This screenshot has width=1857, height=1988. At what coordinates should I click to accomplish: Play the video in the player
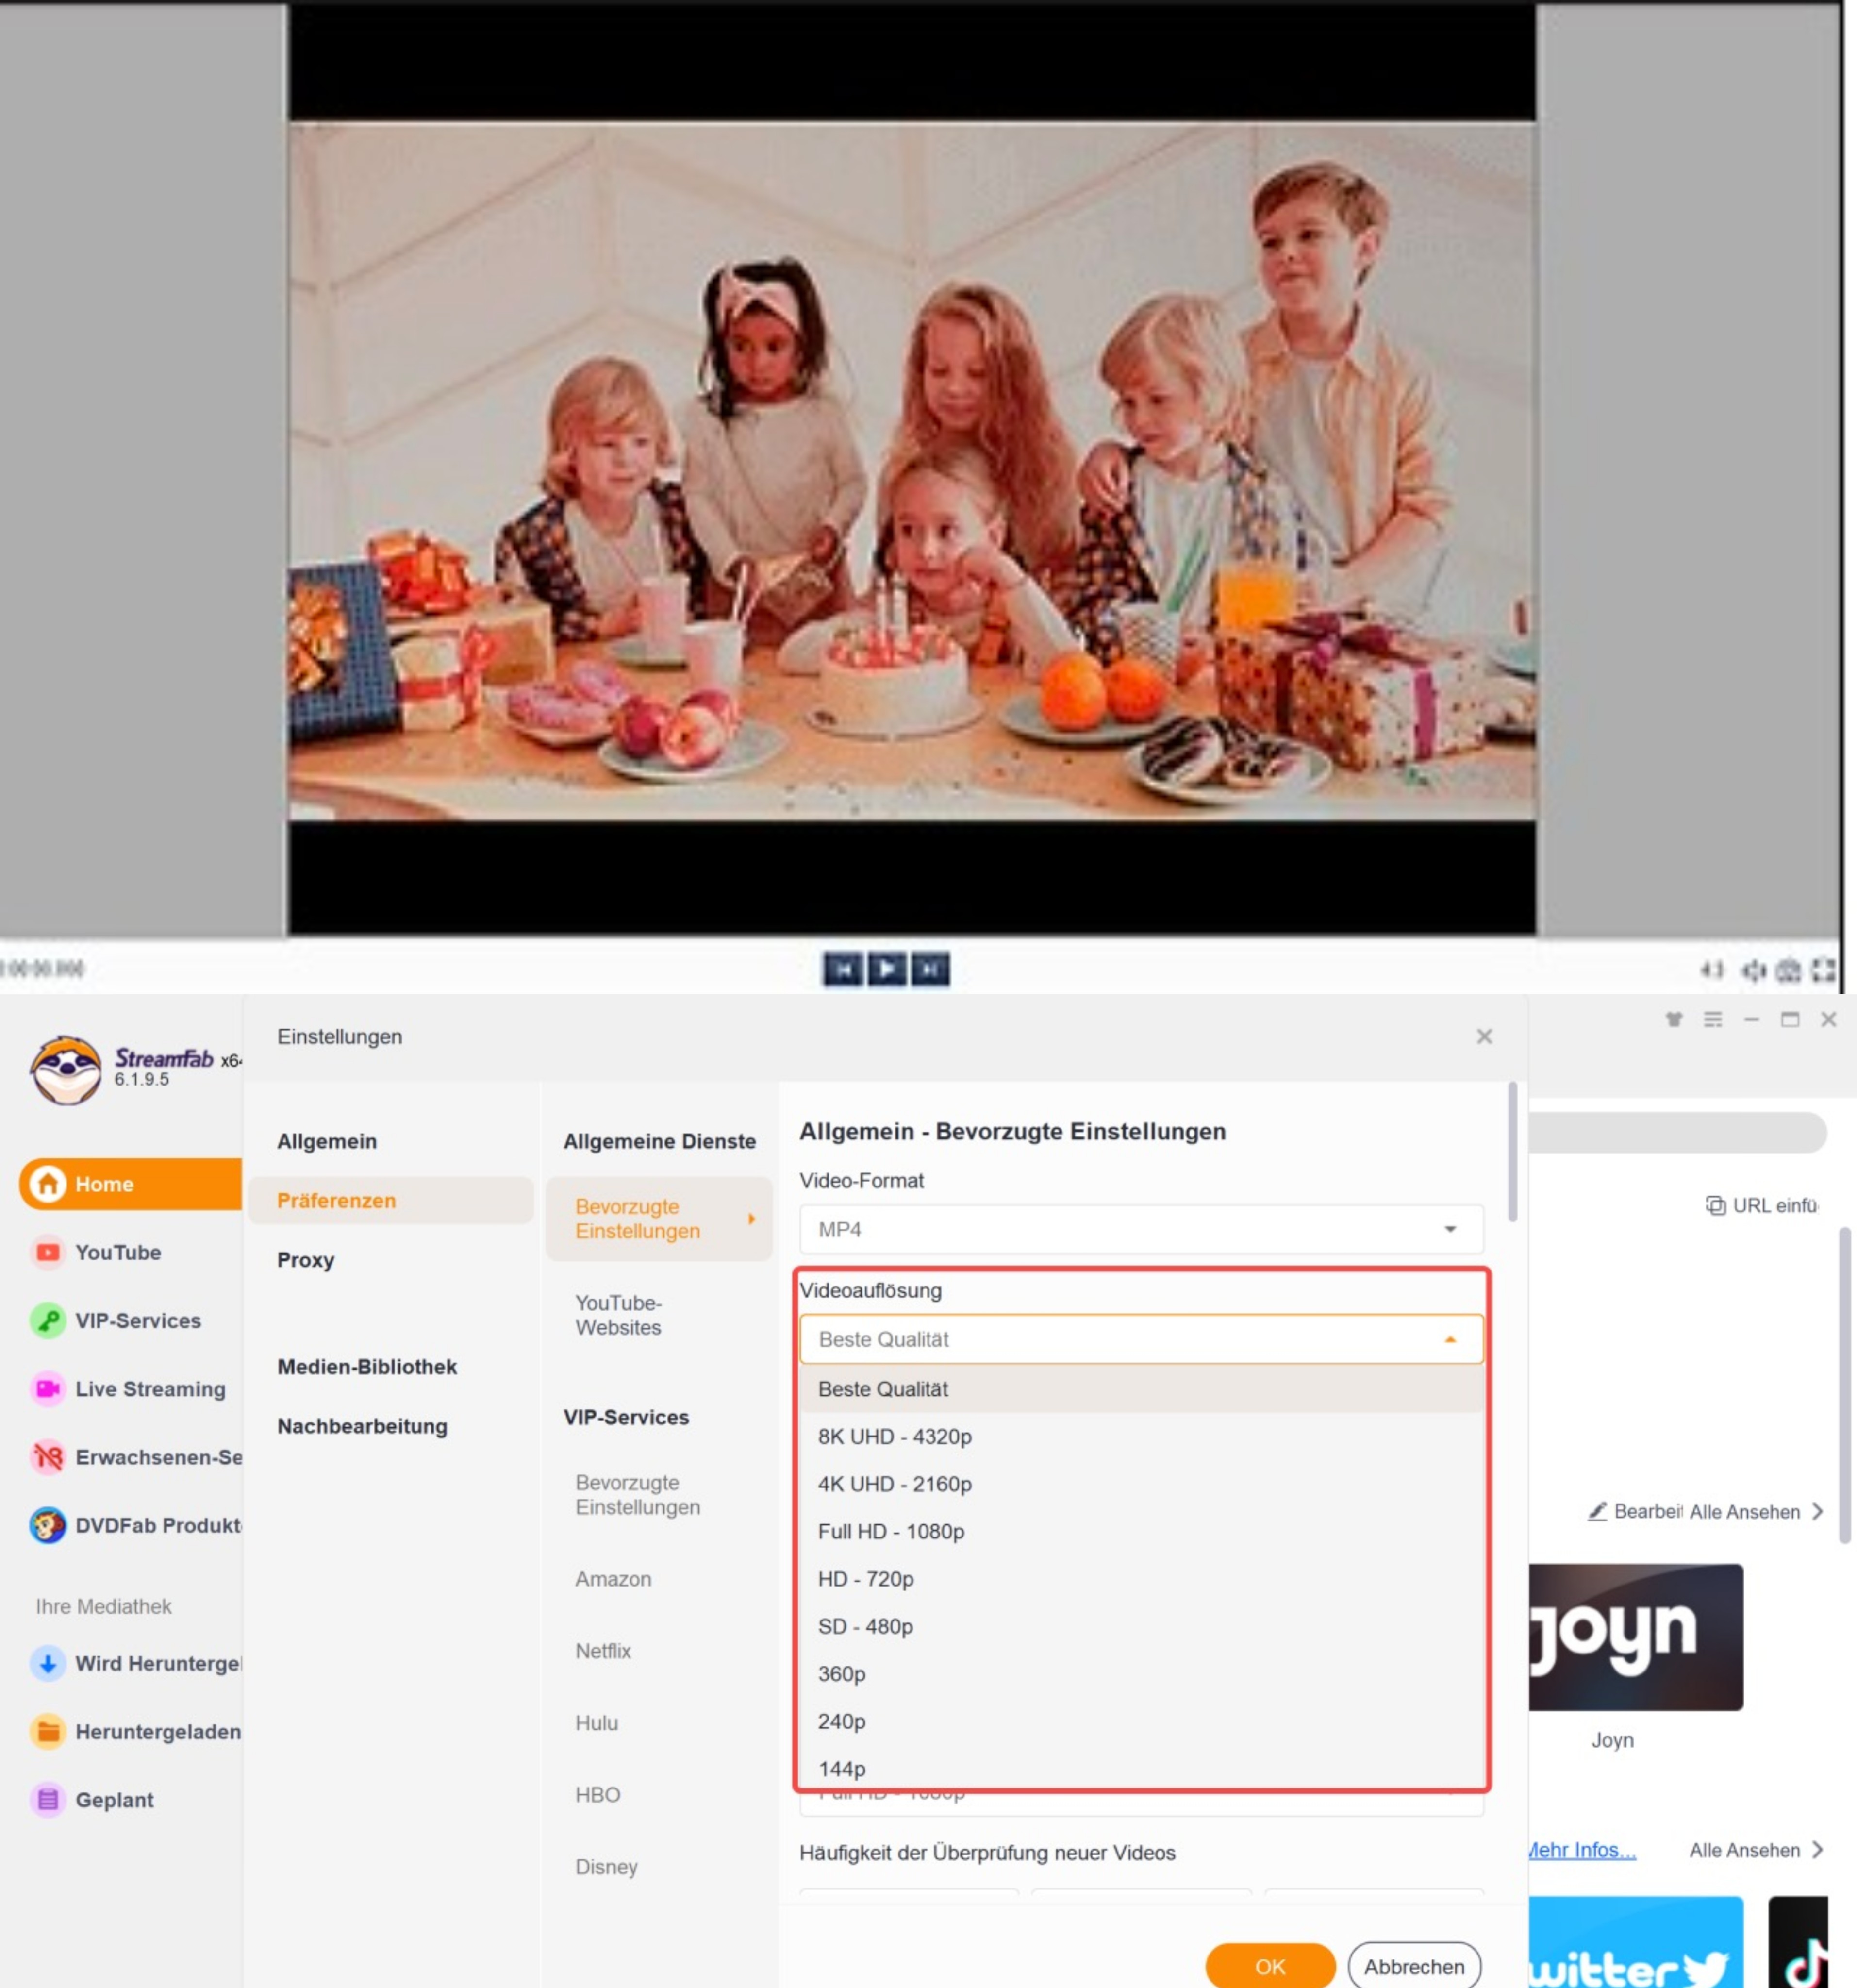pos(886,968)
